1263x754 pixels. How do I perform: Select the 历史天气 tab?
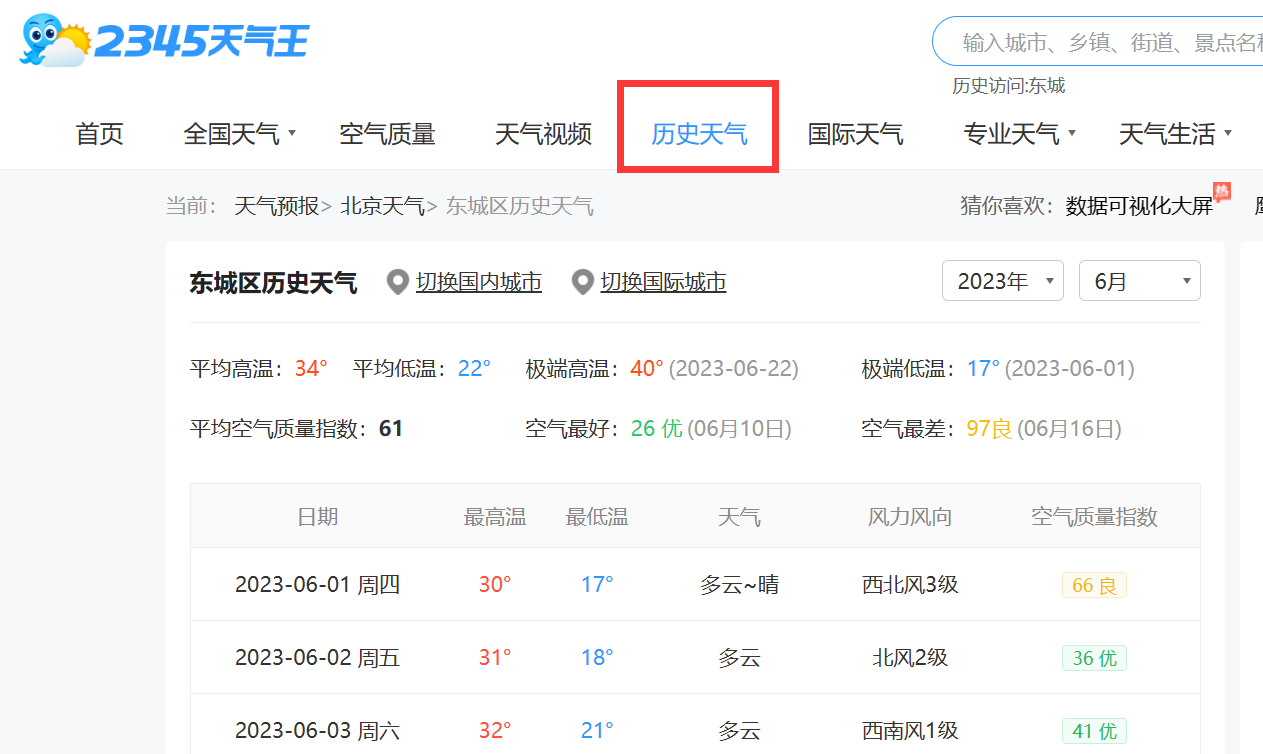(699, 134)
